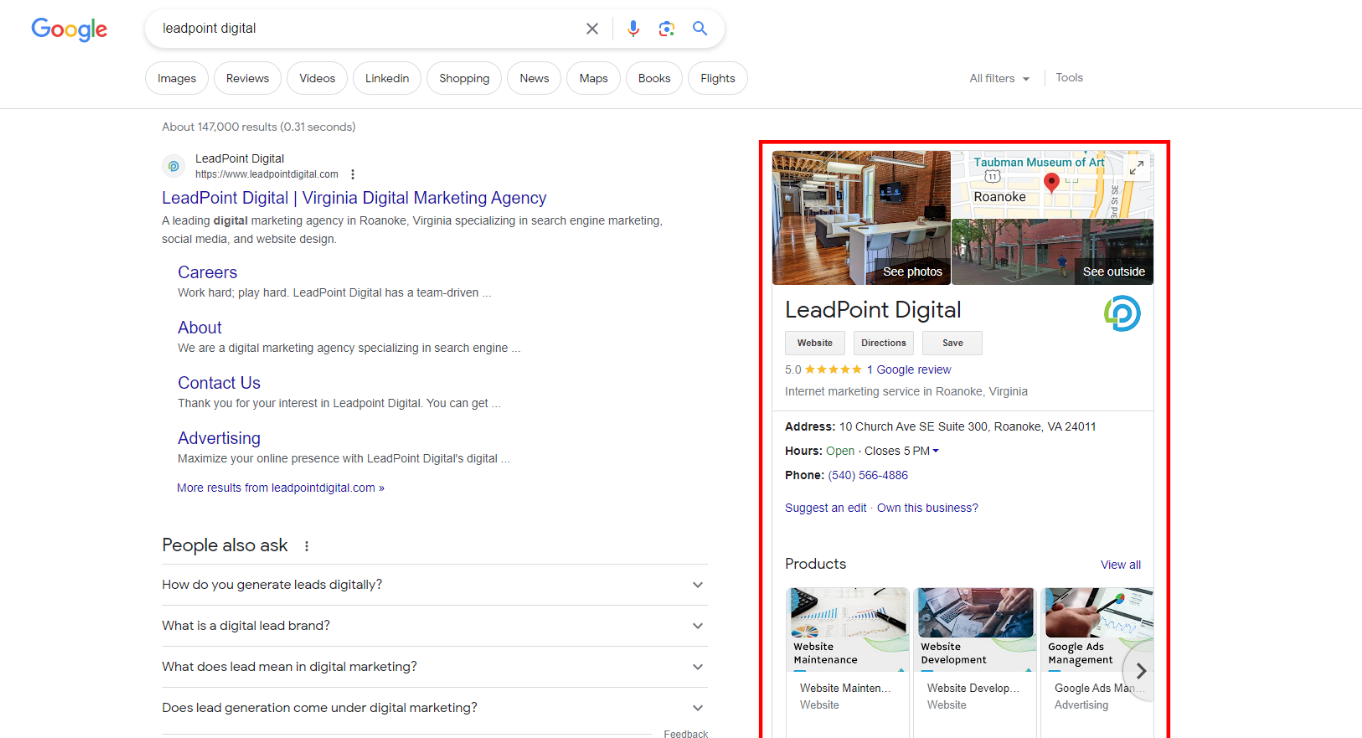Open the Careers sitelink
Viewport: 1362px width, 738px height.
point(207,272)
